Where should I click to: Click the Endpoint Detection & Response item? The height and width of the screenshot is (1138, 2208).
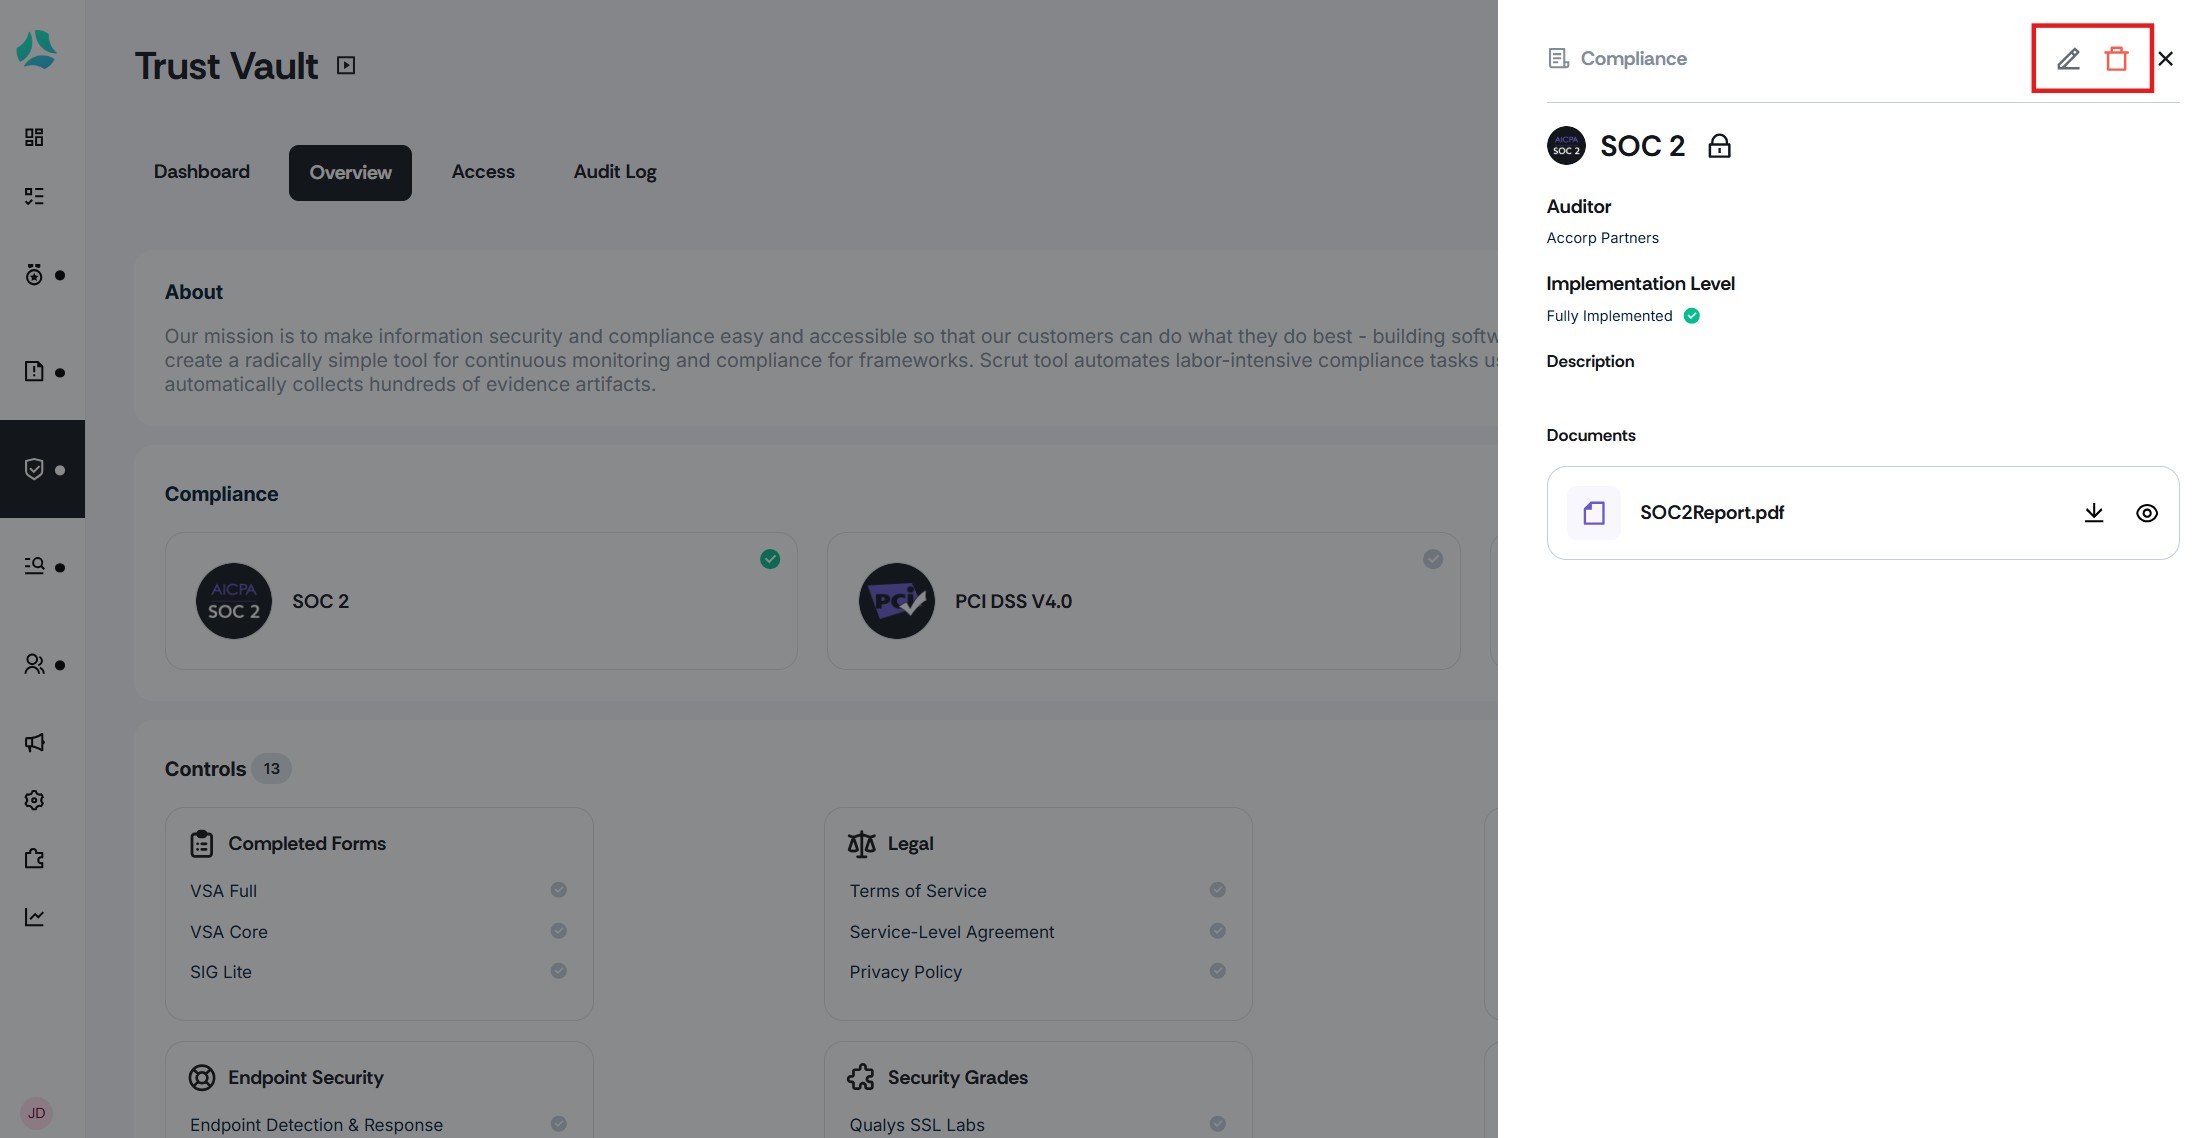point(316,1125)
